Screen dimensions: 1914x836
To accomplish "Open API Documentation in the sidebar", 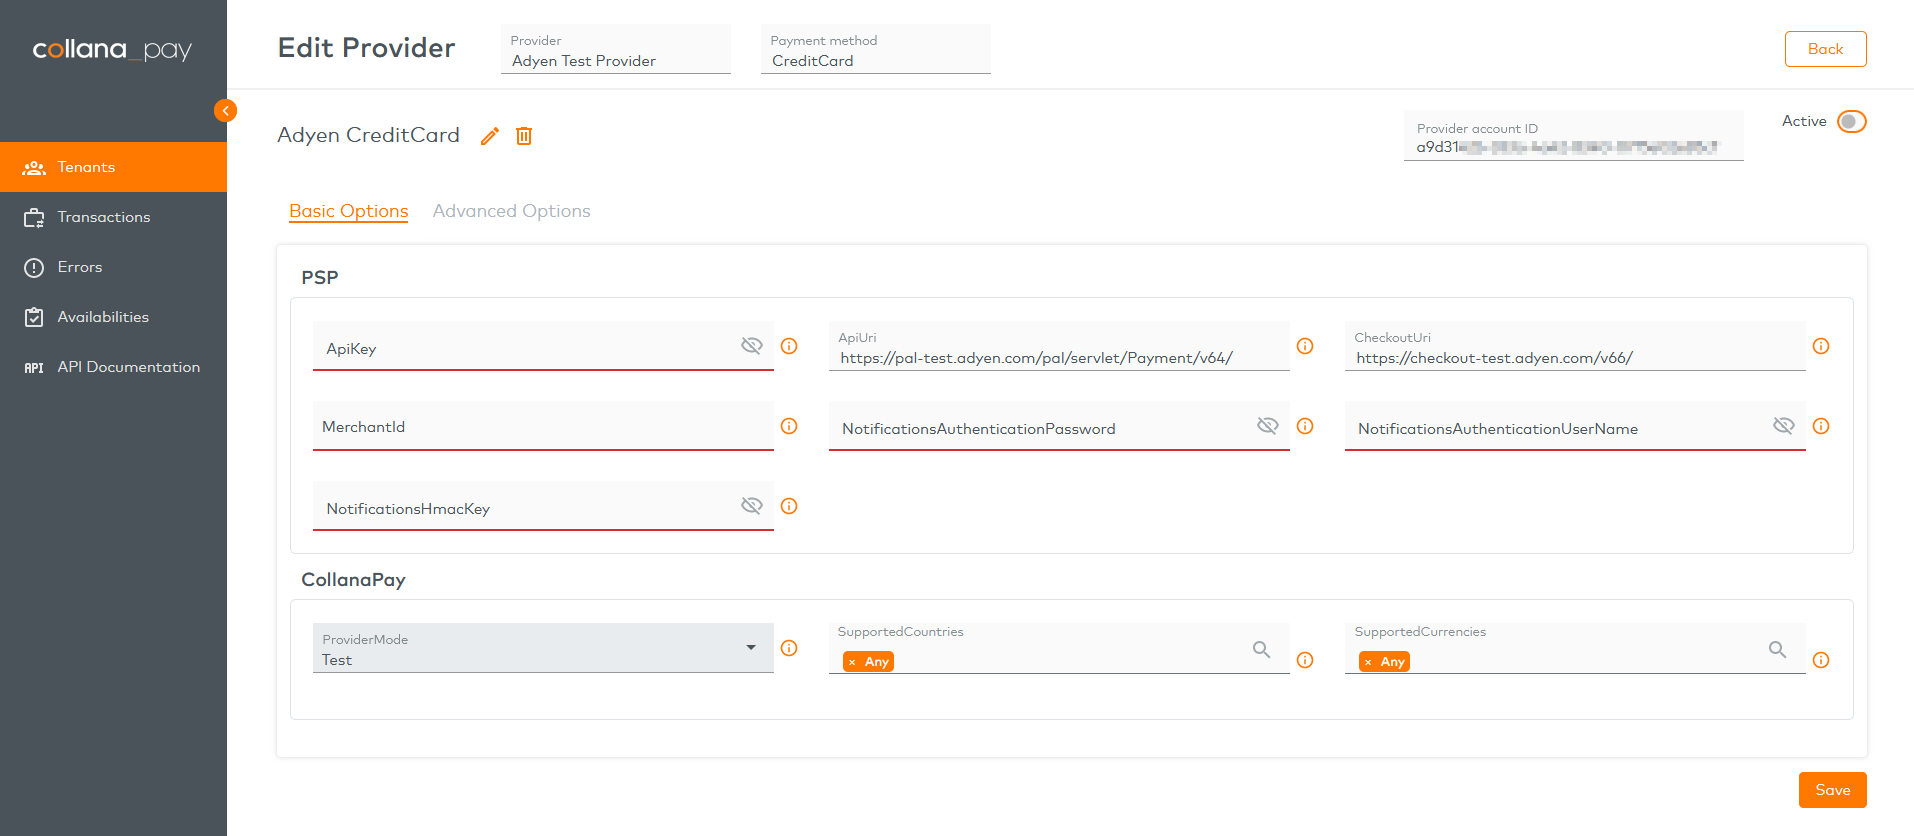I will (x=113, y=367).
